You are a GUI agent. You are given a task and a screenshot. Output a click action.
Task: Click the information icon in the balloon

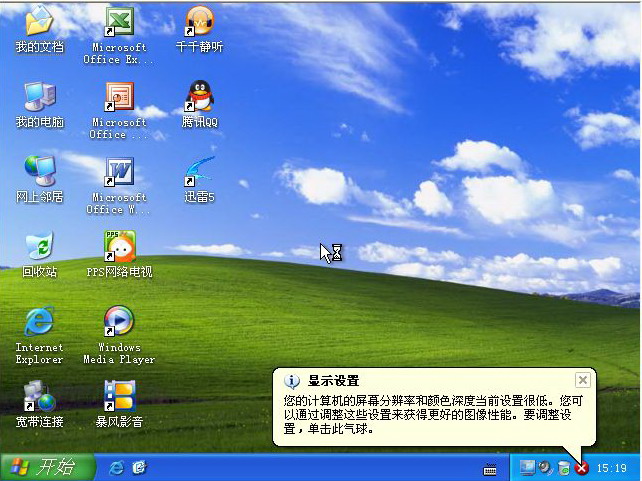(x=292, y=382)
